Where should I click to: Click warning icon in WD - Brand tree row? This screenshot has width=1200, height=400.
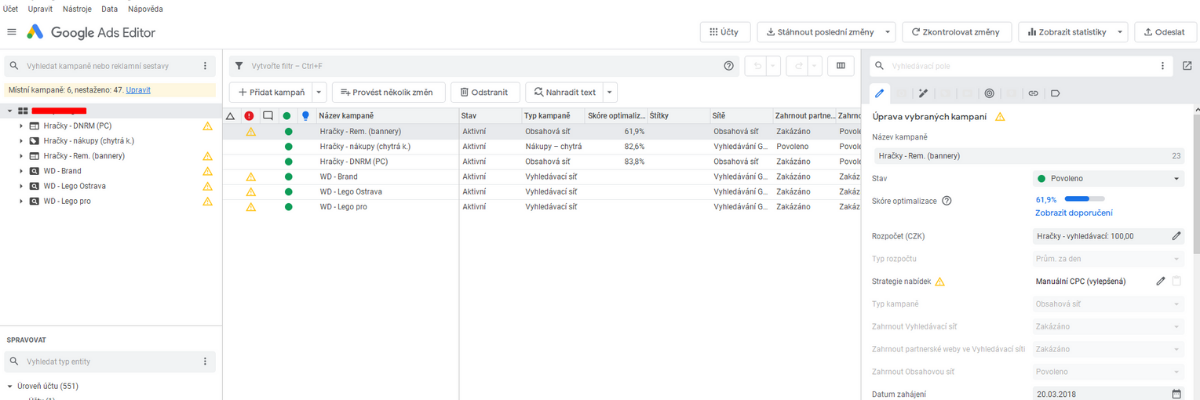click(208, 171)
